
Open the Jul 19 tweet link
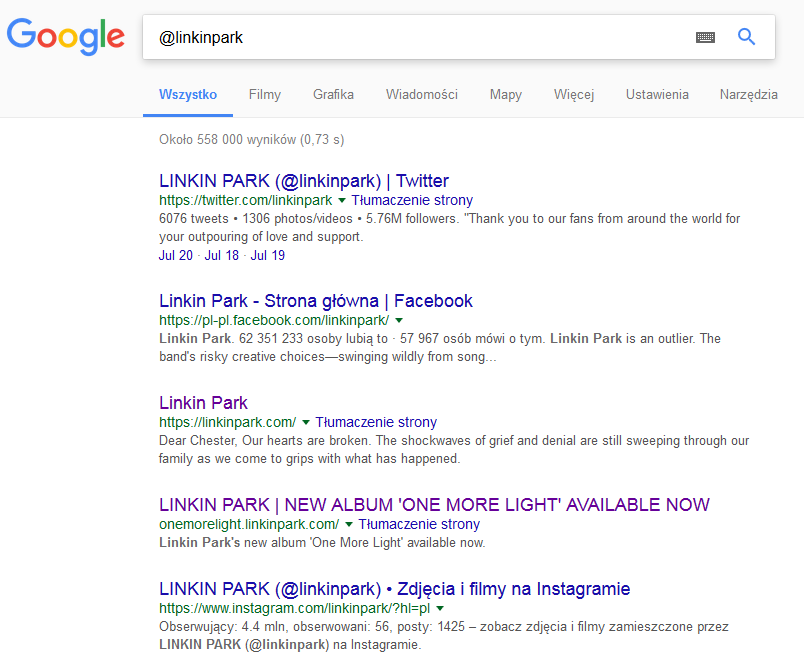[x=267, y=255]
